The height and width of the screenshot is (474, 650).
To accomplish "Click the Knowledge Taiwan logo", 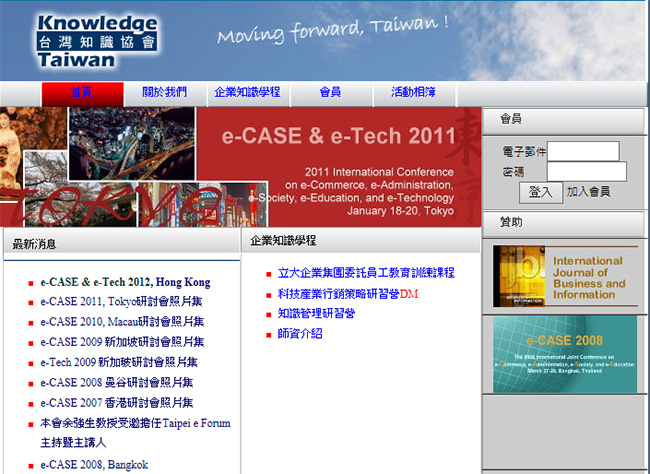I will 95,41.
